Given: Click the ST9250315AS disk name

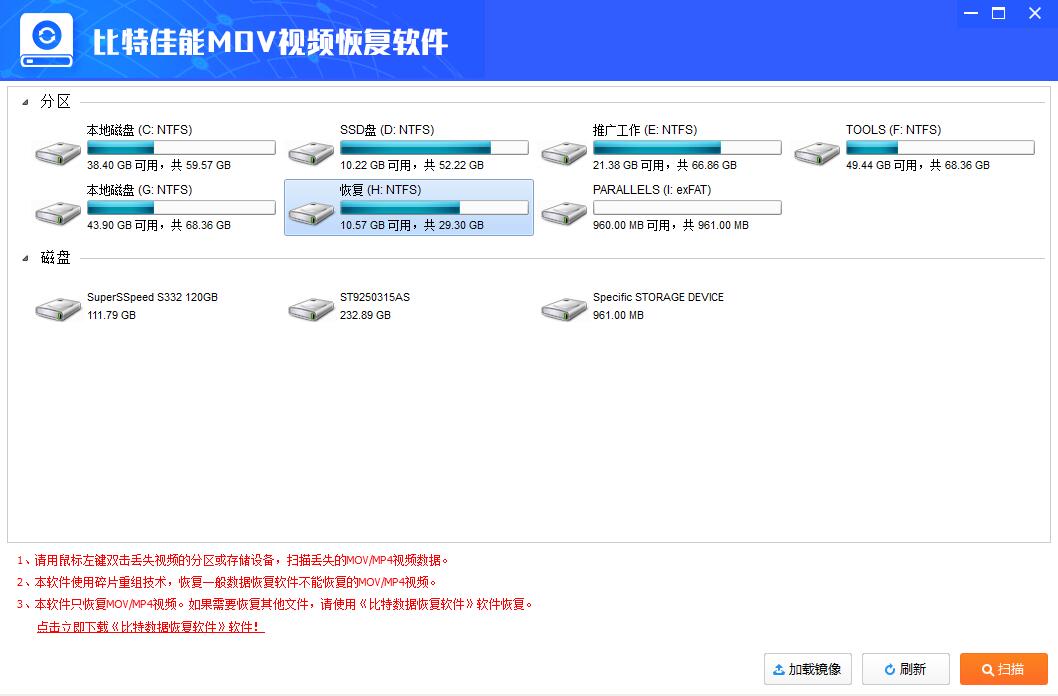Looking at the screenshot, I should coord(374,297).
